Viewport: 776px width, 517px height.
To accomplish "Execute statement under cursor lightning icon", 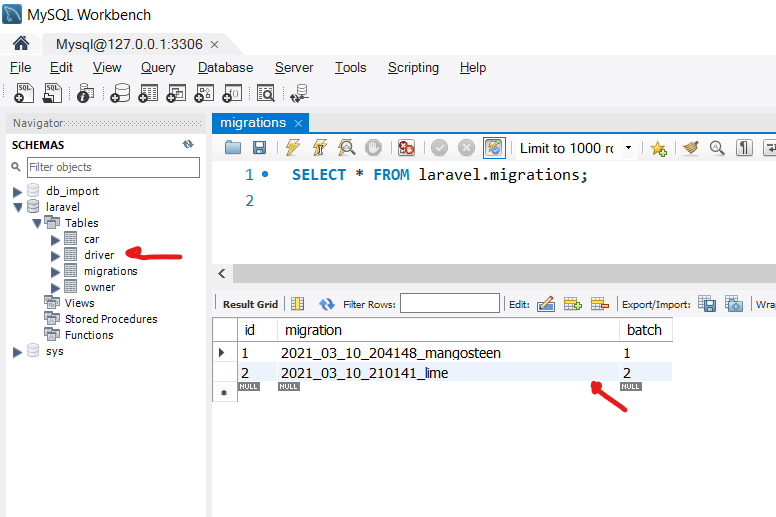I will click(320, 147).
